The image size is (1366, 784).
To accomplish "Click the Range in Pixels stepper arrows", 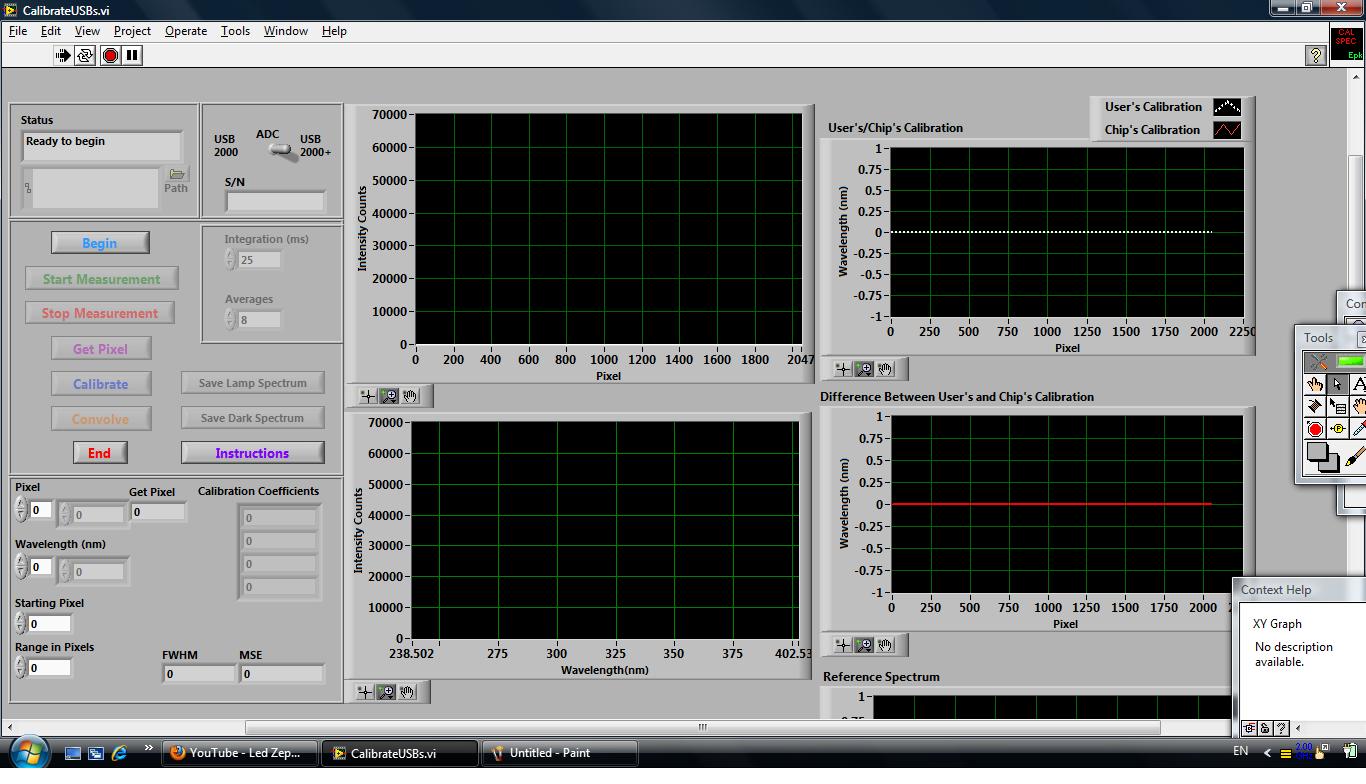I will point(21,668).
